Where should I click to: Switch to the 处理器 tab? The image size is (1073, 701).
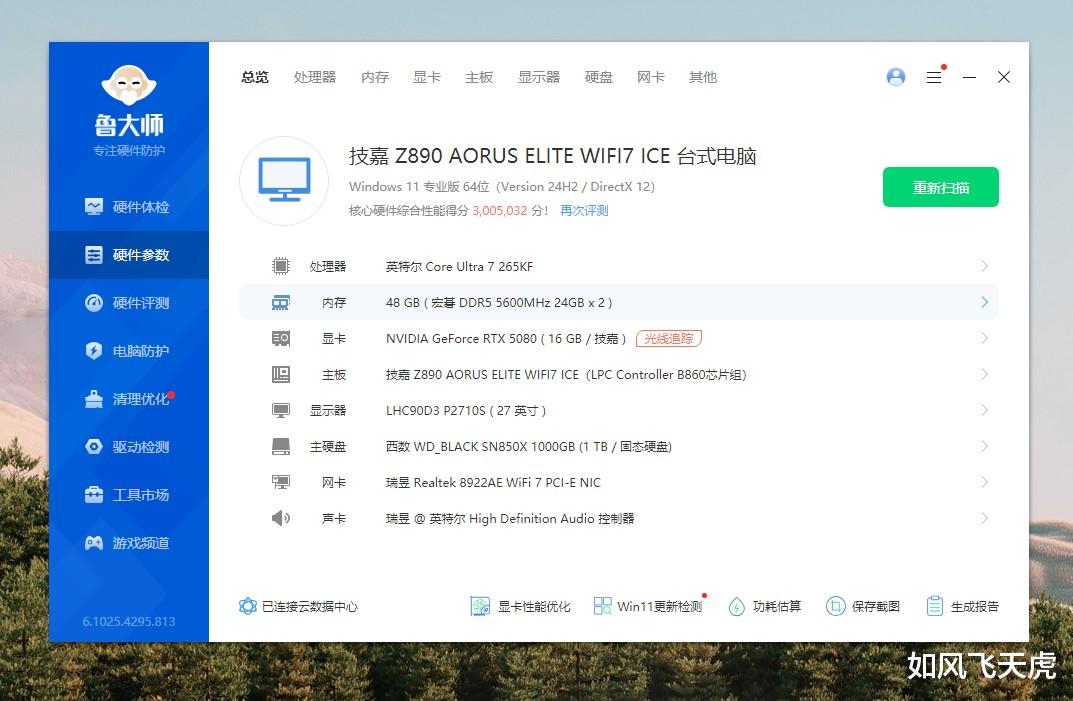315,77
